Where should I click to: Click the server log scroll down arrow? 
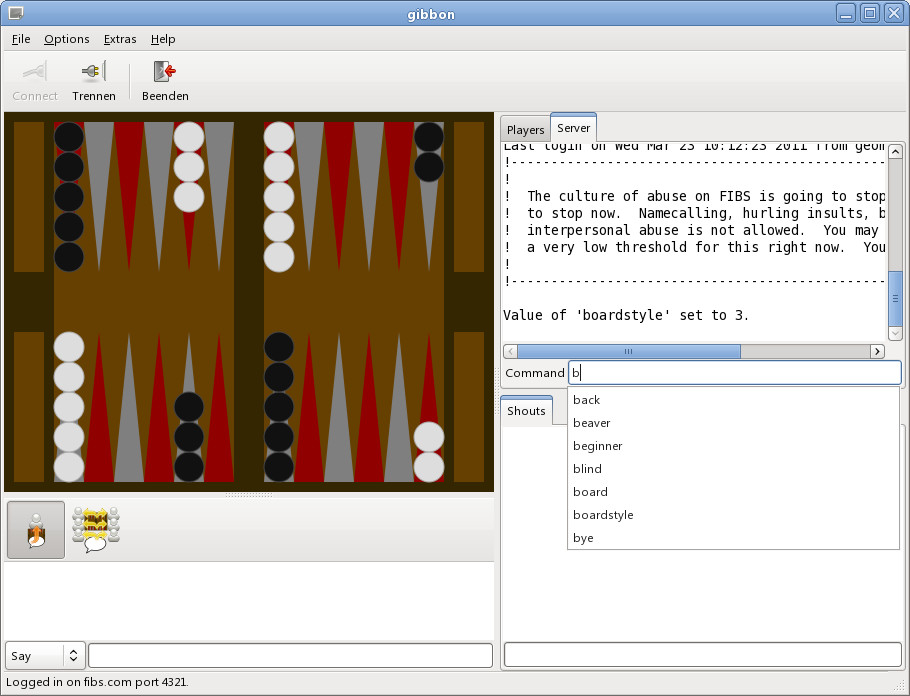pos(895,334)
